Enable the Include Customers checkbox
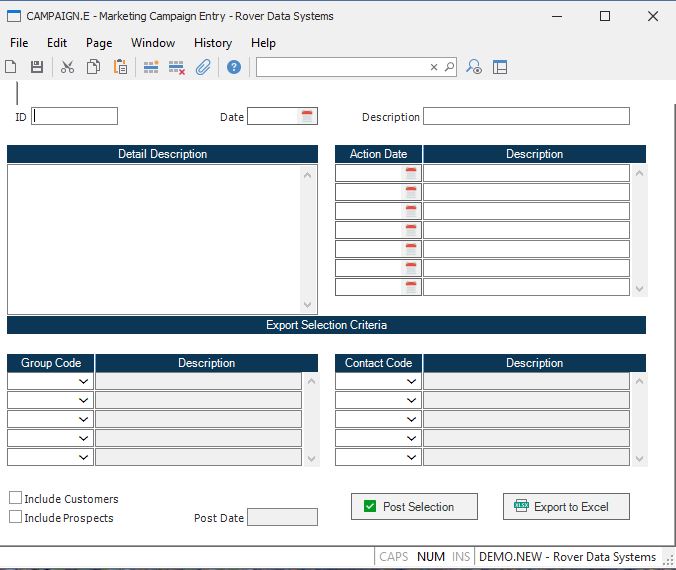 point(16,498)
